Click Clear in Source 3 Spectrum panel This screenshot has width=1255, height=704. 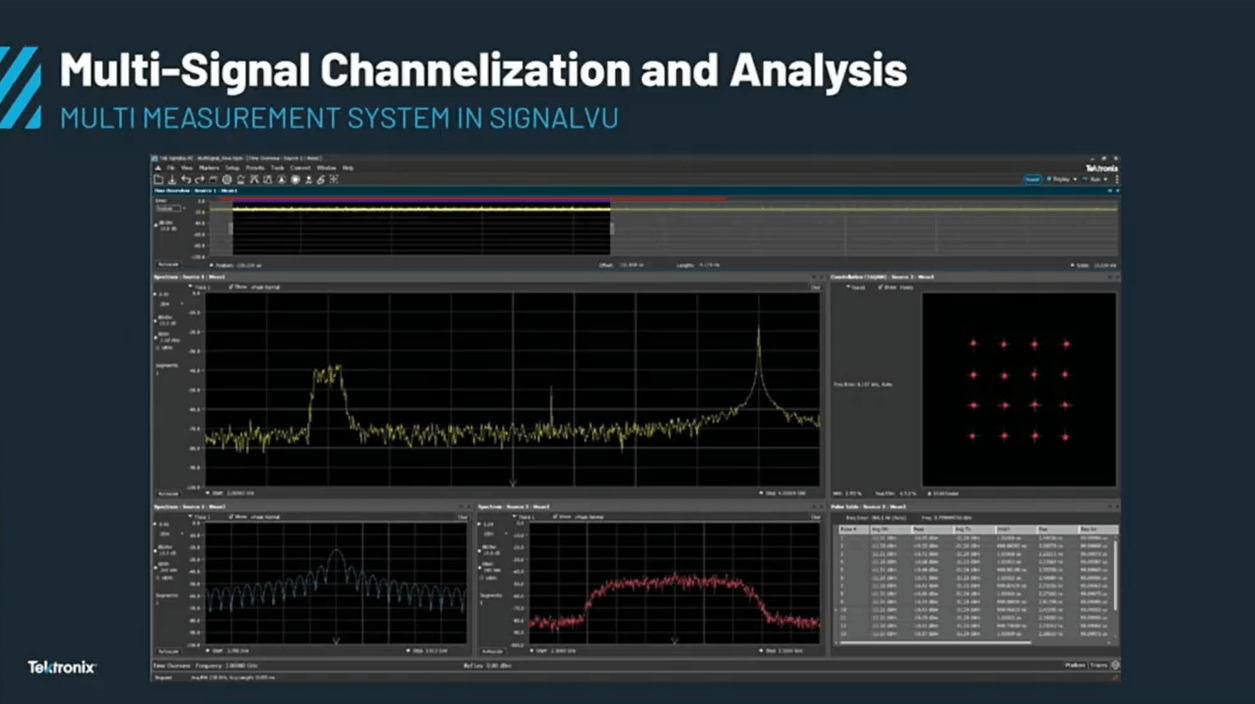(x=816, y=517)
